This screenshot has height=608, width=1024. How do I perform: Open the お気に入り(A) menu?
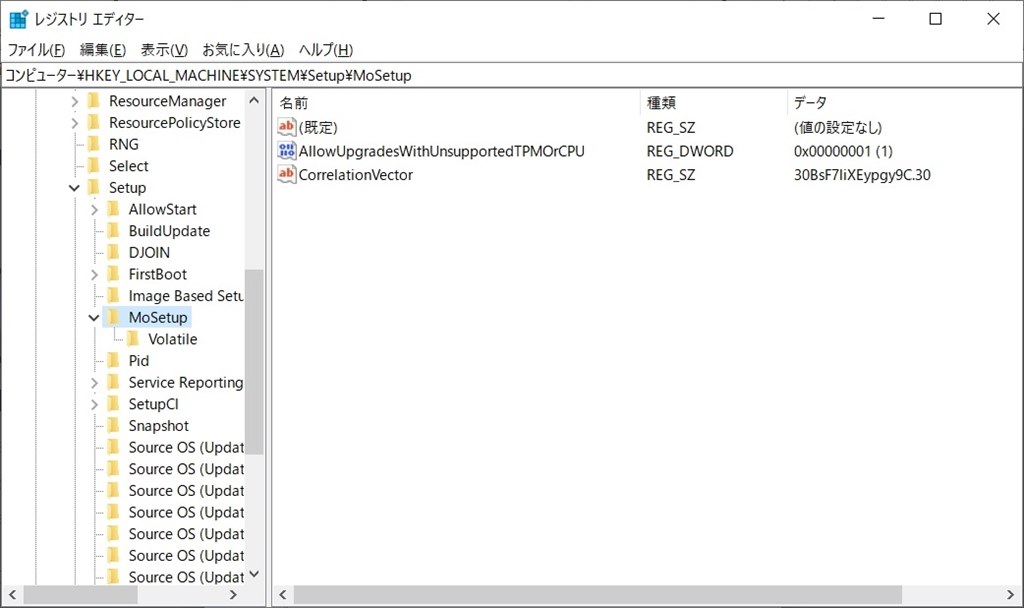tap(243, 50)
